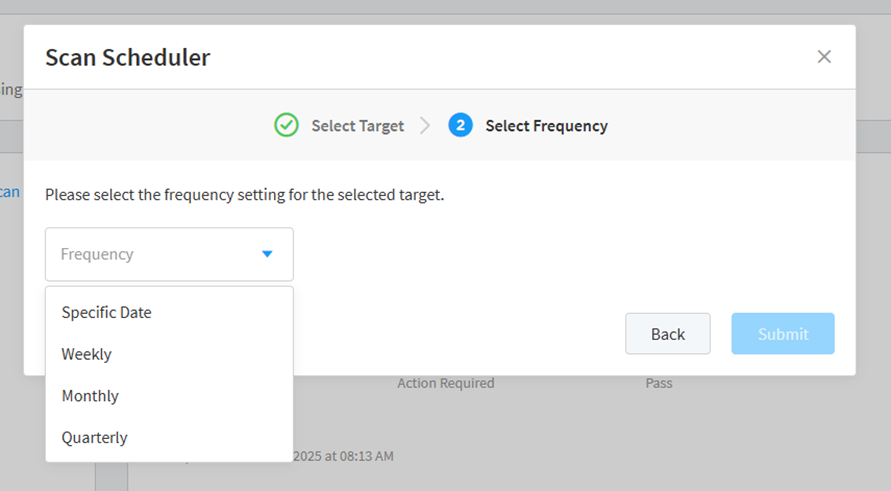Click the blue step 2 badge
The width and height of the screenshot is (891, 491).
pos(460,125)
